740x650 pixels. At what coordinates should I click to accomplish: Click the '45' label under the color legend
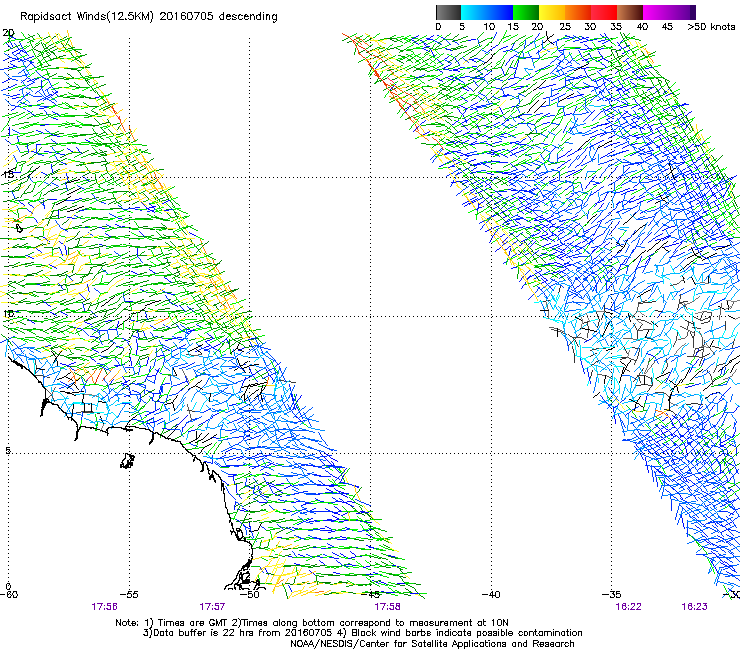click(x=667, y=27)
